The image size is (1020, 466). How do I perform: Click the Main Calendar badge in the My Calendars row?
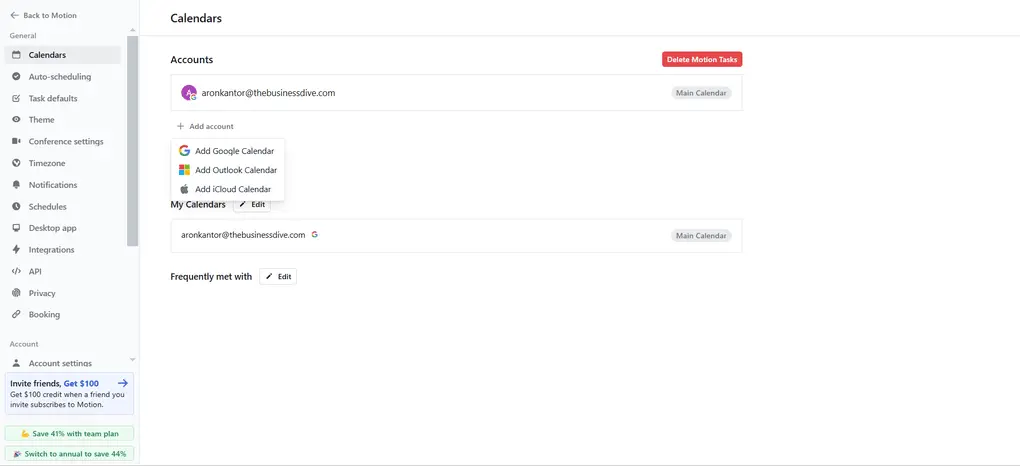coord(701,236)
